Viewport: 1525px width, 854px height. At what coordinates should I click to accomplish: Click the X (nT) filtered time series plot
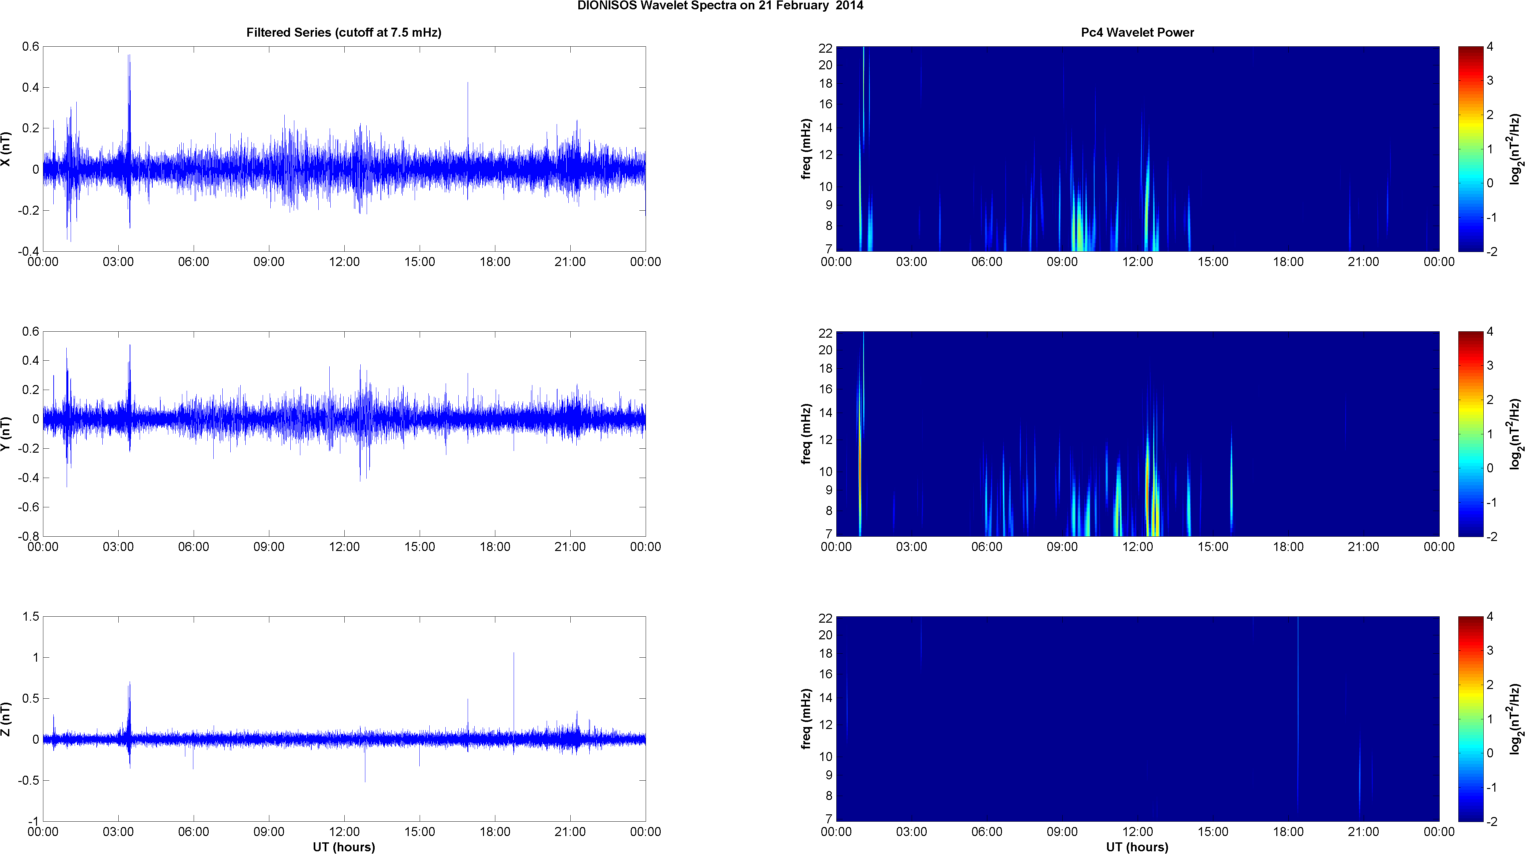[x=344, y=149]
